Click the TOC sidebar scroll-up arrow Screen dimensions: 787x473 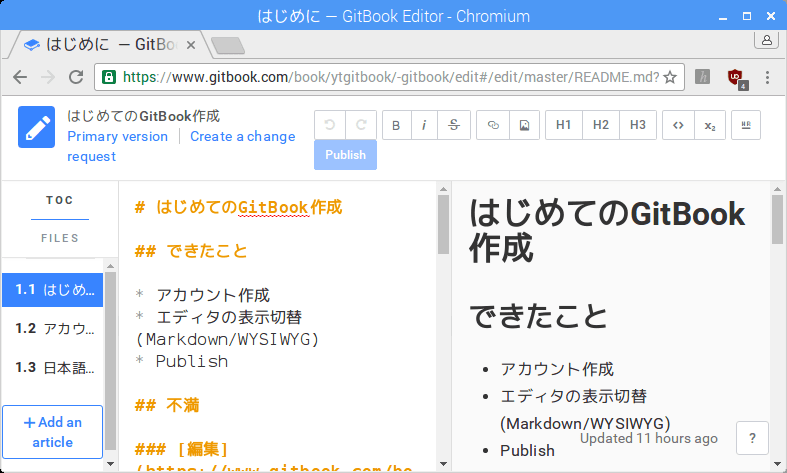point(110,266)
